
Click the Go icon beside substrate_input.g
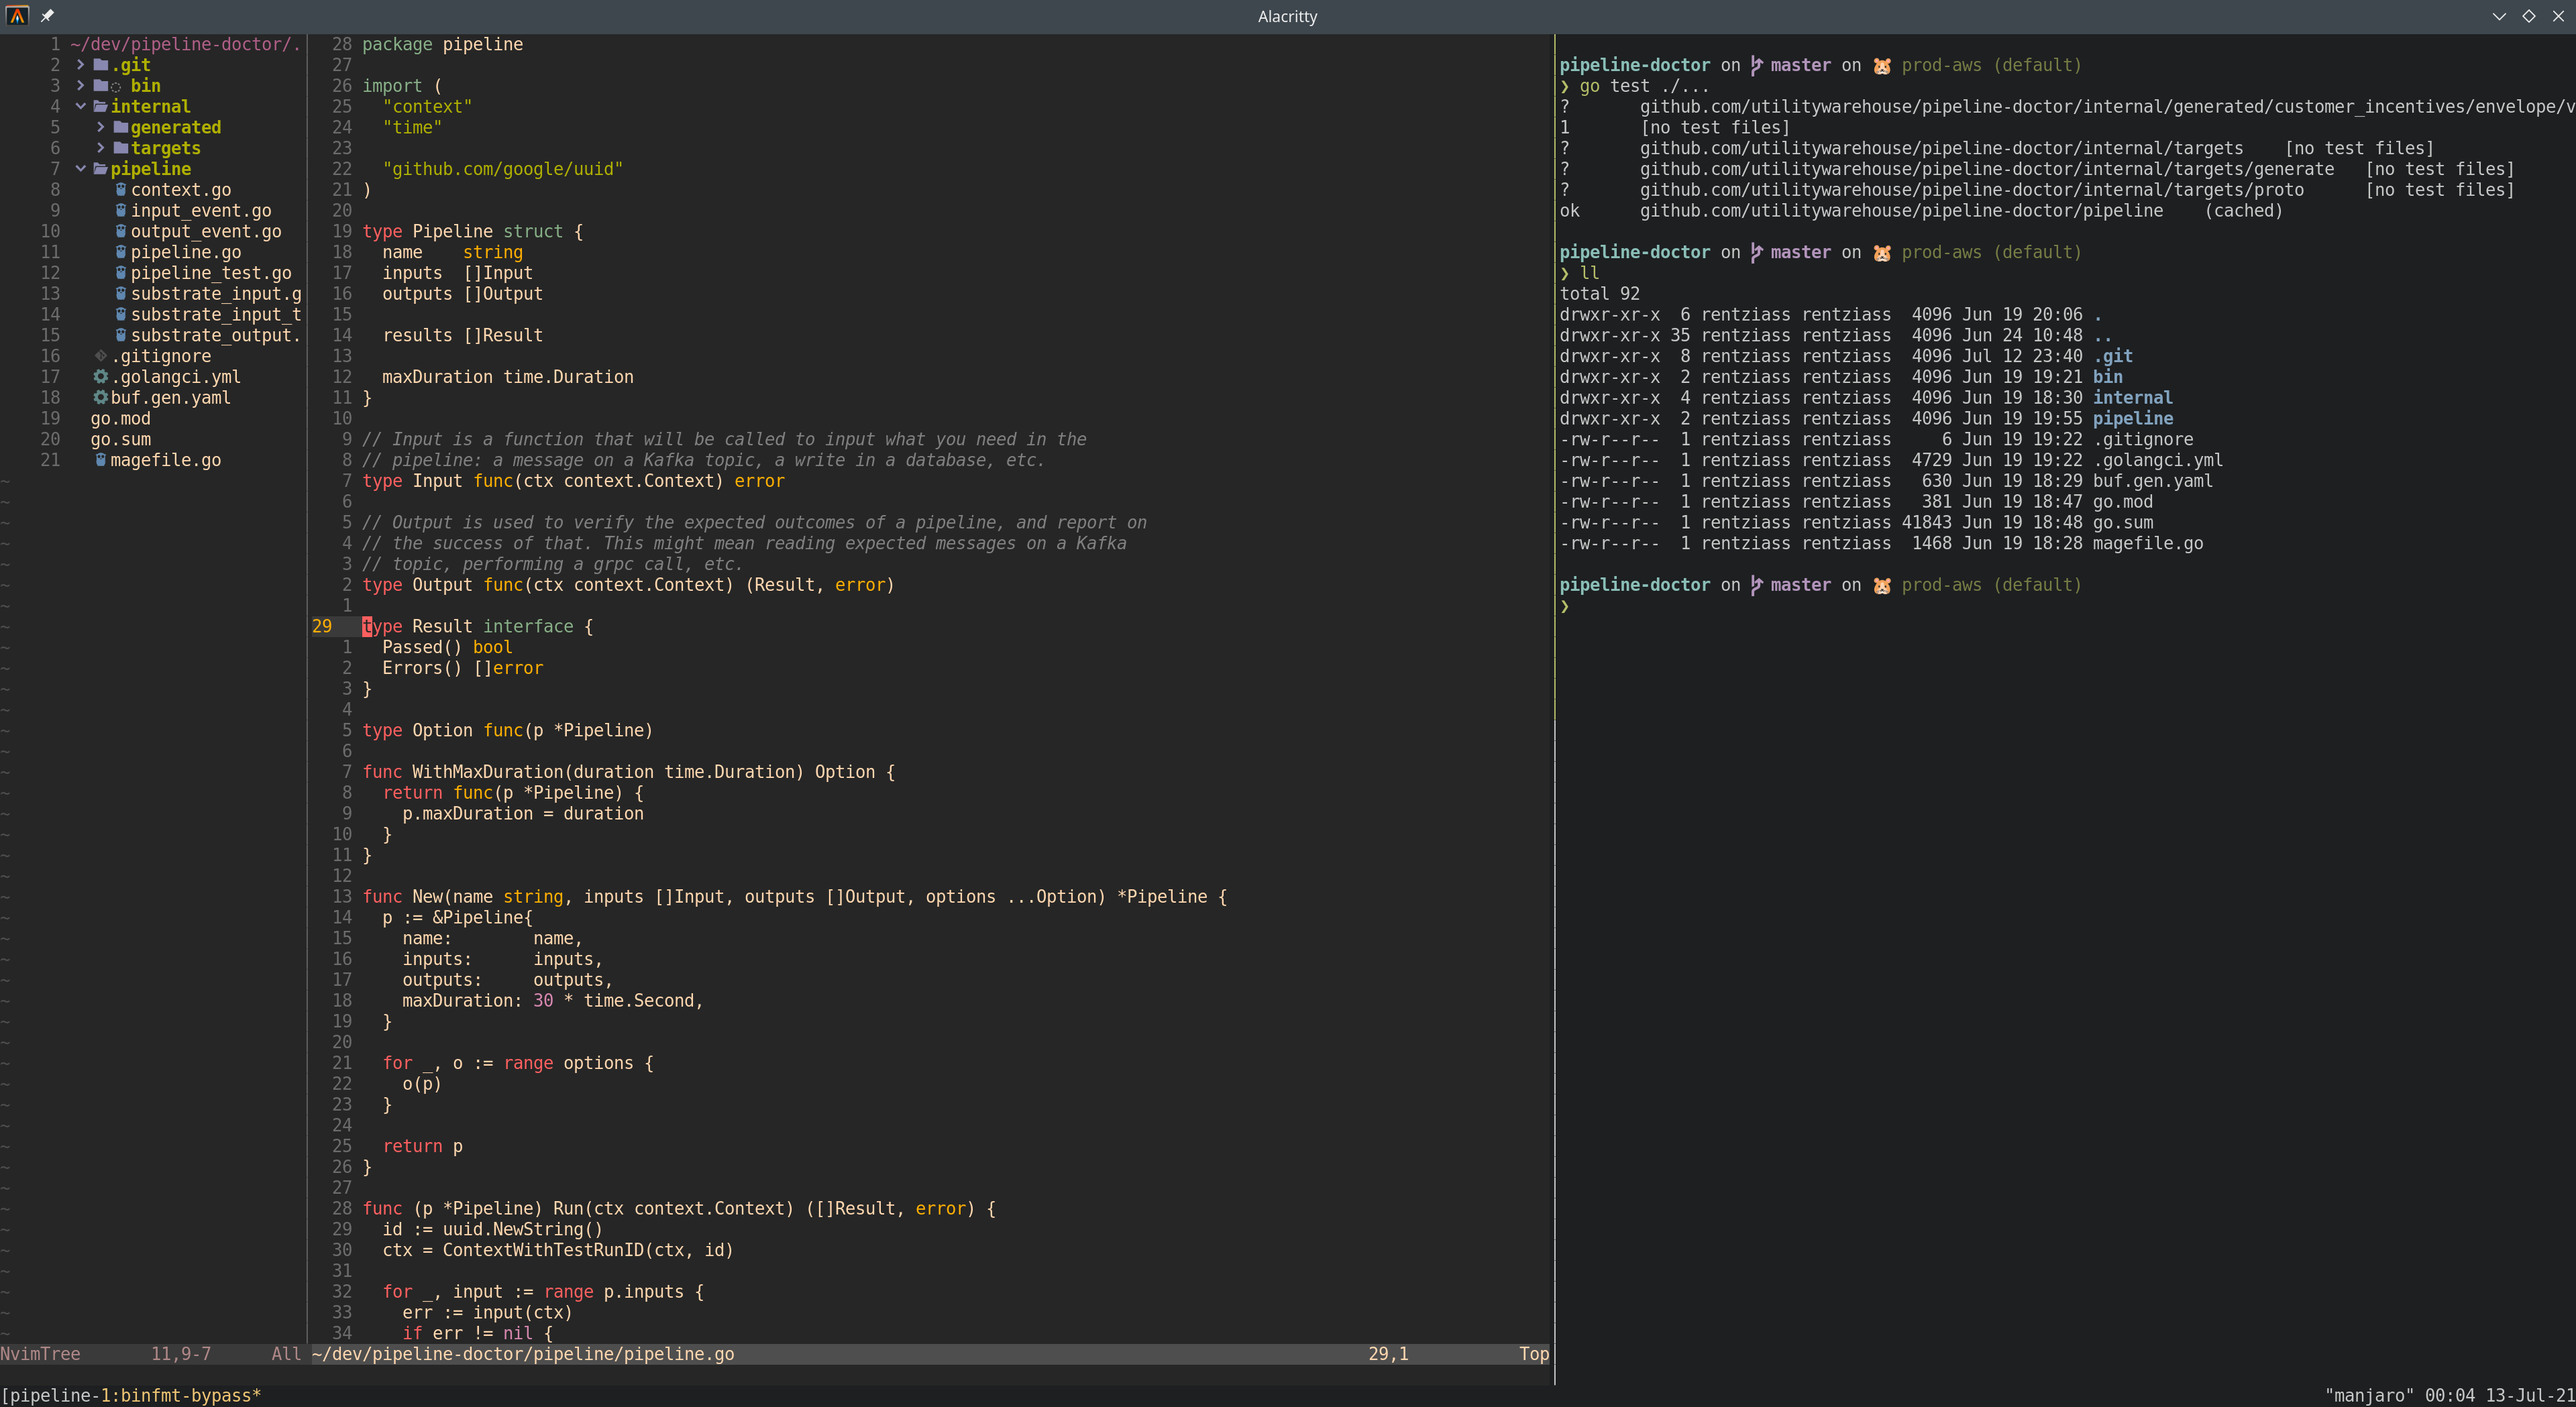pos(121,294)
